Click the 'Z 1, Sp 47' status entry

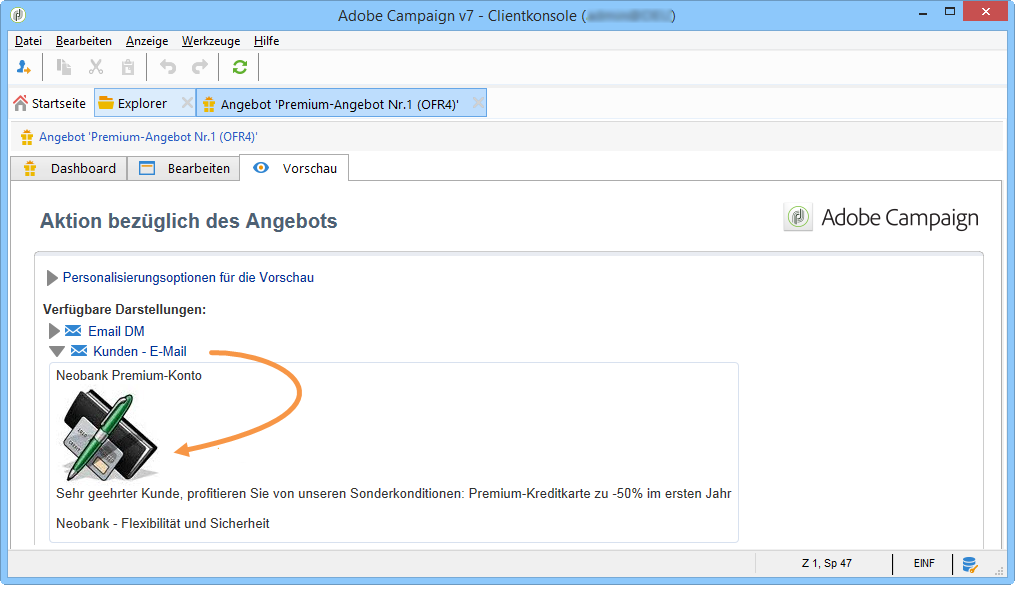827,563
